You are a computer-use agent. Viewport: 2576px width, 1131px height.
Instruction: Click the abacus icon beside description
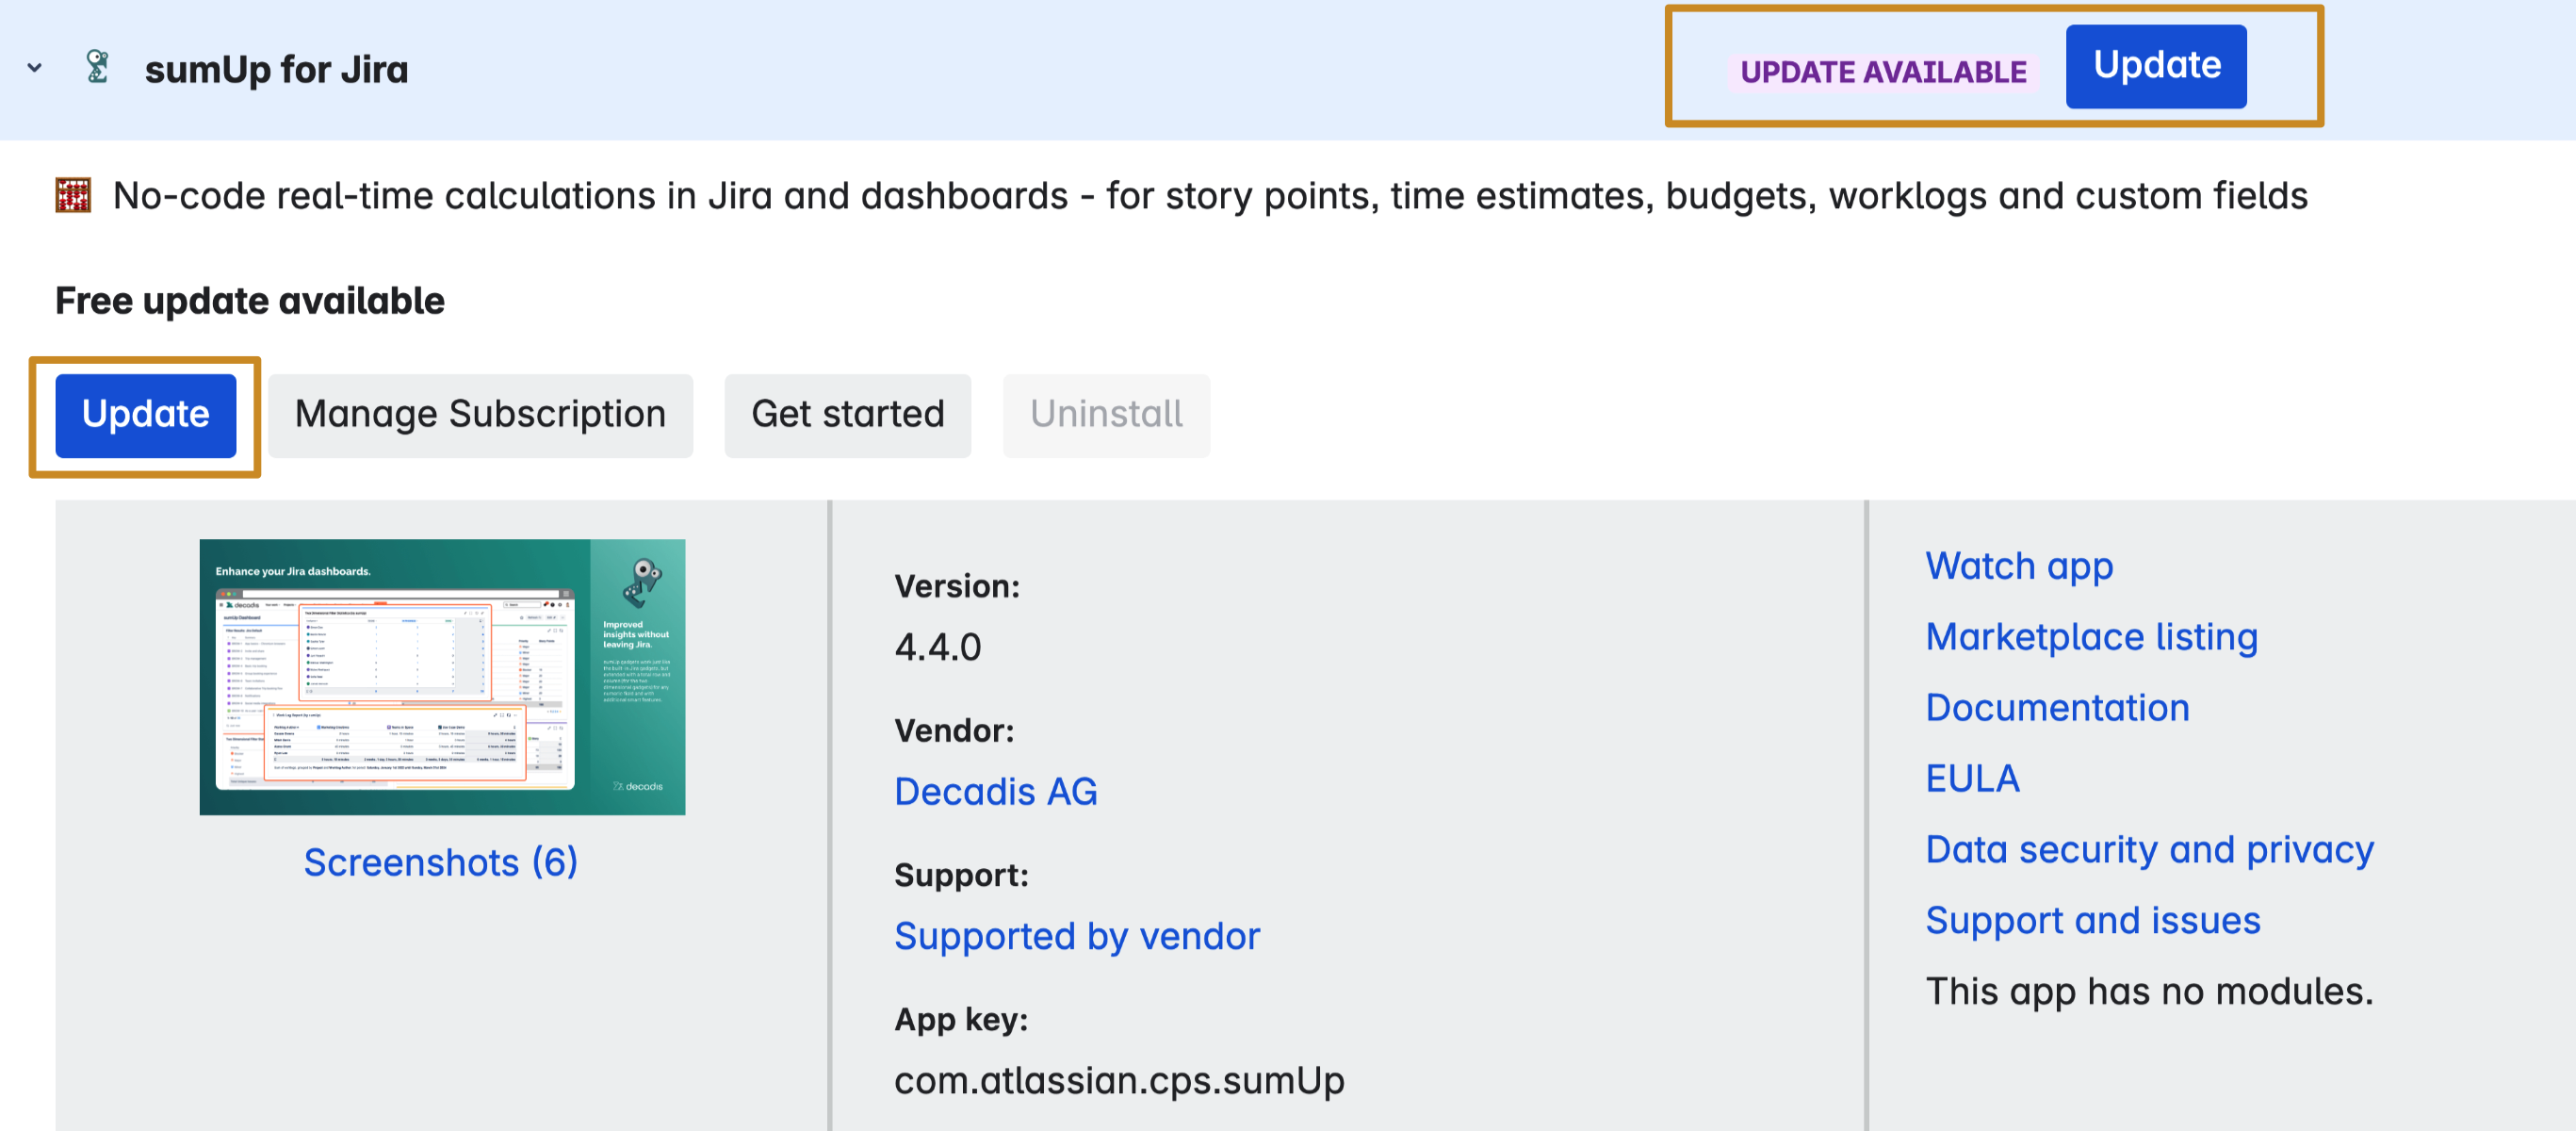click(73, 195)
